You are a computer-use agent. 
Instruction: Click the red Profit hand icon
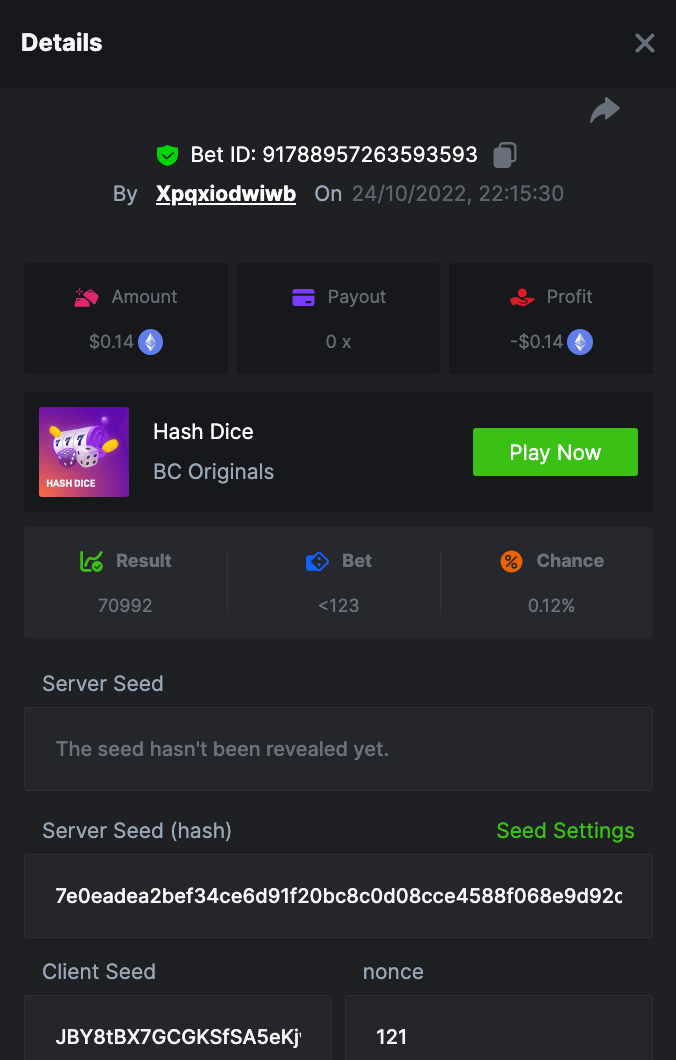[521, 297]
